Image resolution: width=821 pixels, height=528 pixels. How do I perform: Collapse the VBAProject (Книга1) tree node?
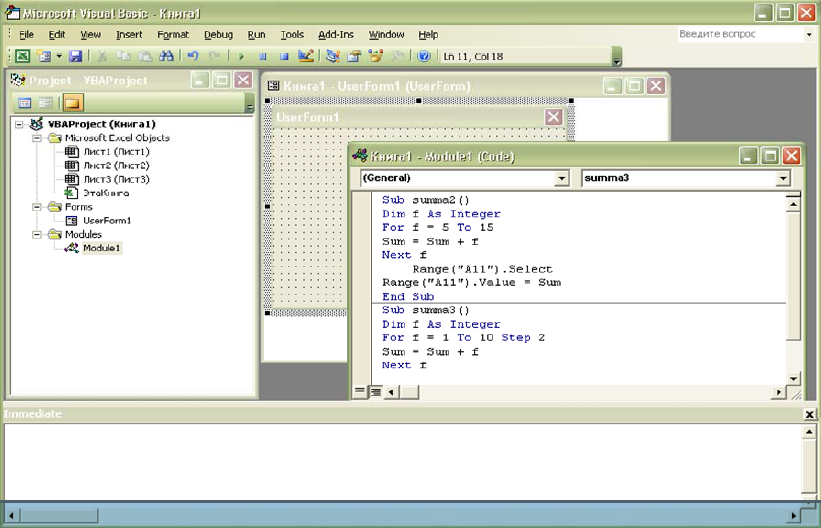pyautogui.click(x=19, y=125)
